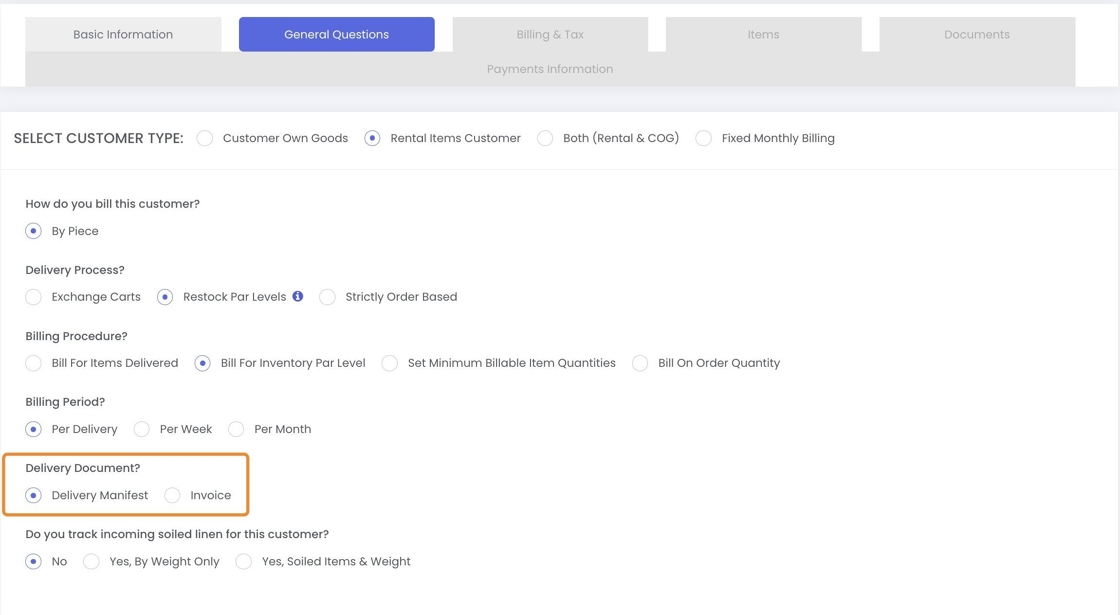
Task: Click the Restock Par Levels info icon
Action: [x=298, y=296]
